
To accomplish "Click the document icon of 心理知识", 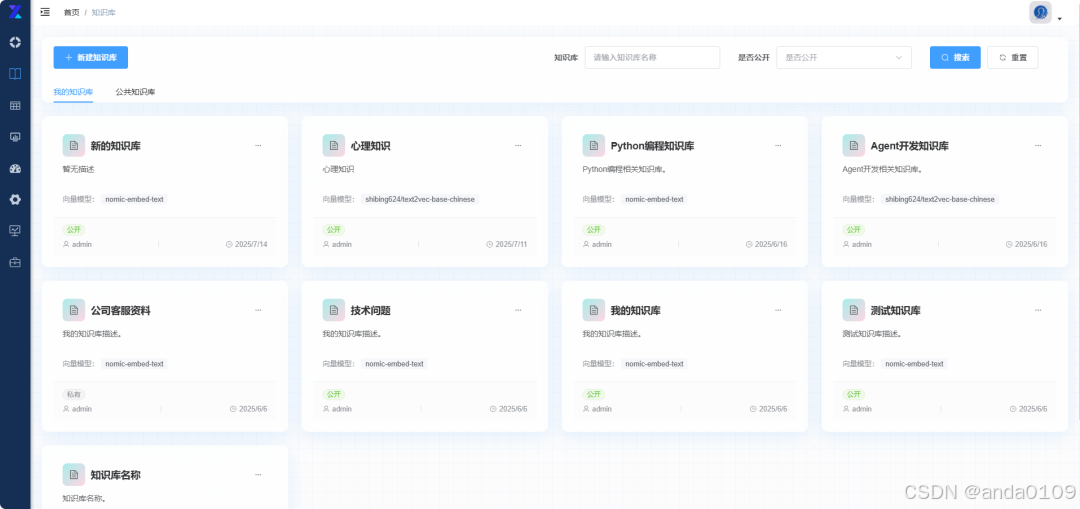I will click(333, 145).
